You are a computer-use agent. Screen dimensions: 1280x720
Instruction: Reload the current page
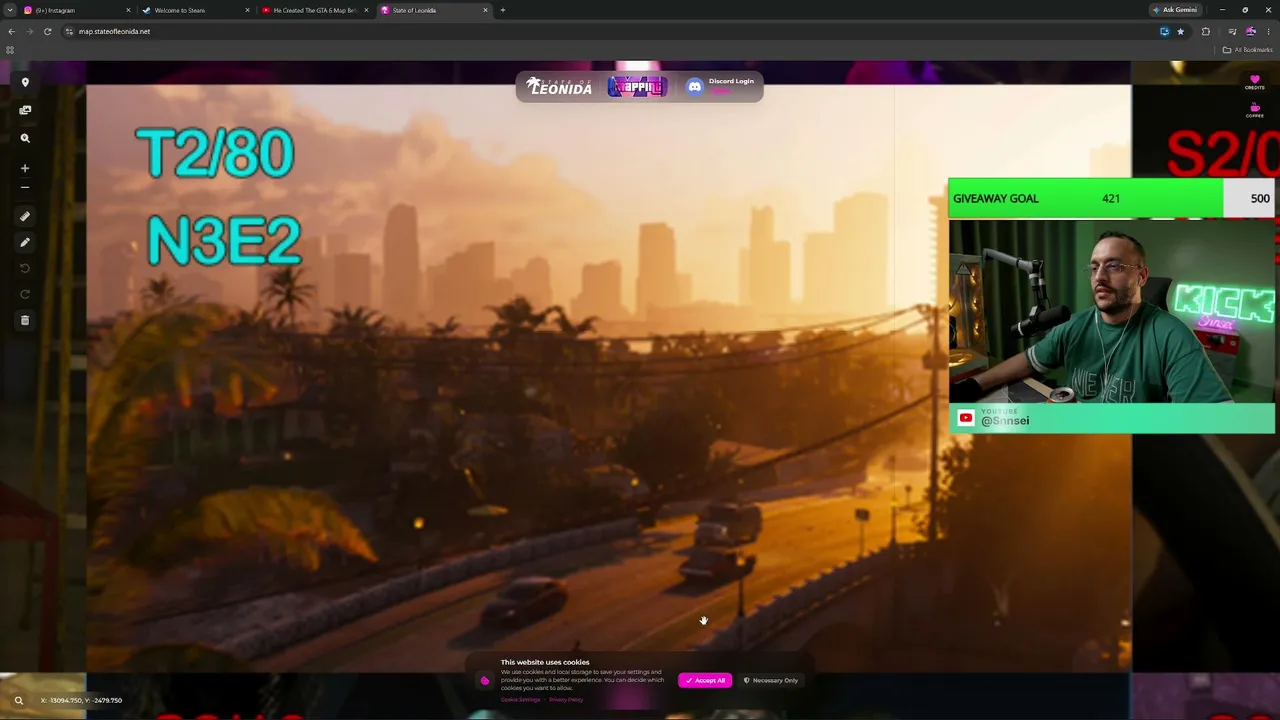tap(47, 31)
